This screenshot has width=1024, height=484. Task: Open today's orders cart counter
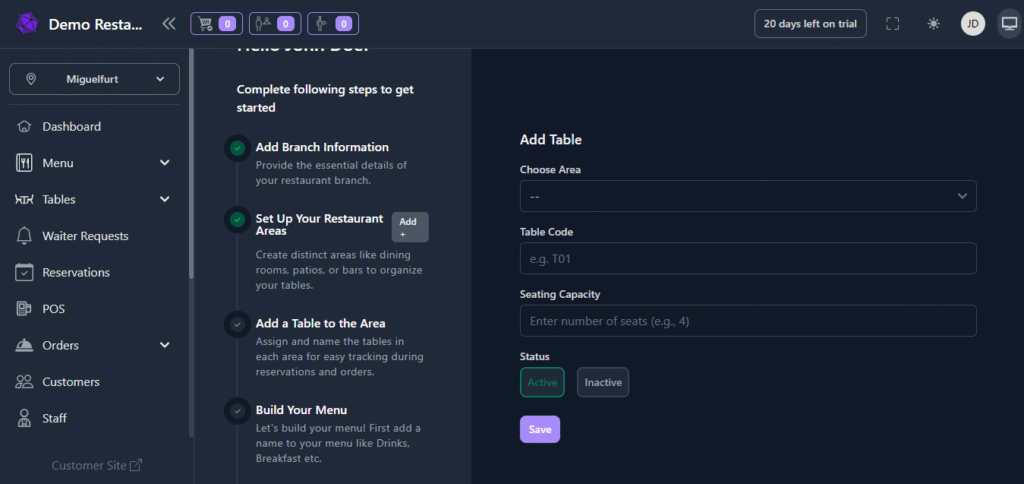pos(215,23)
